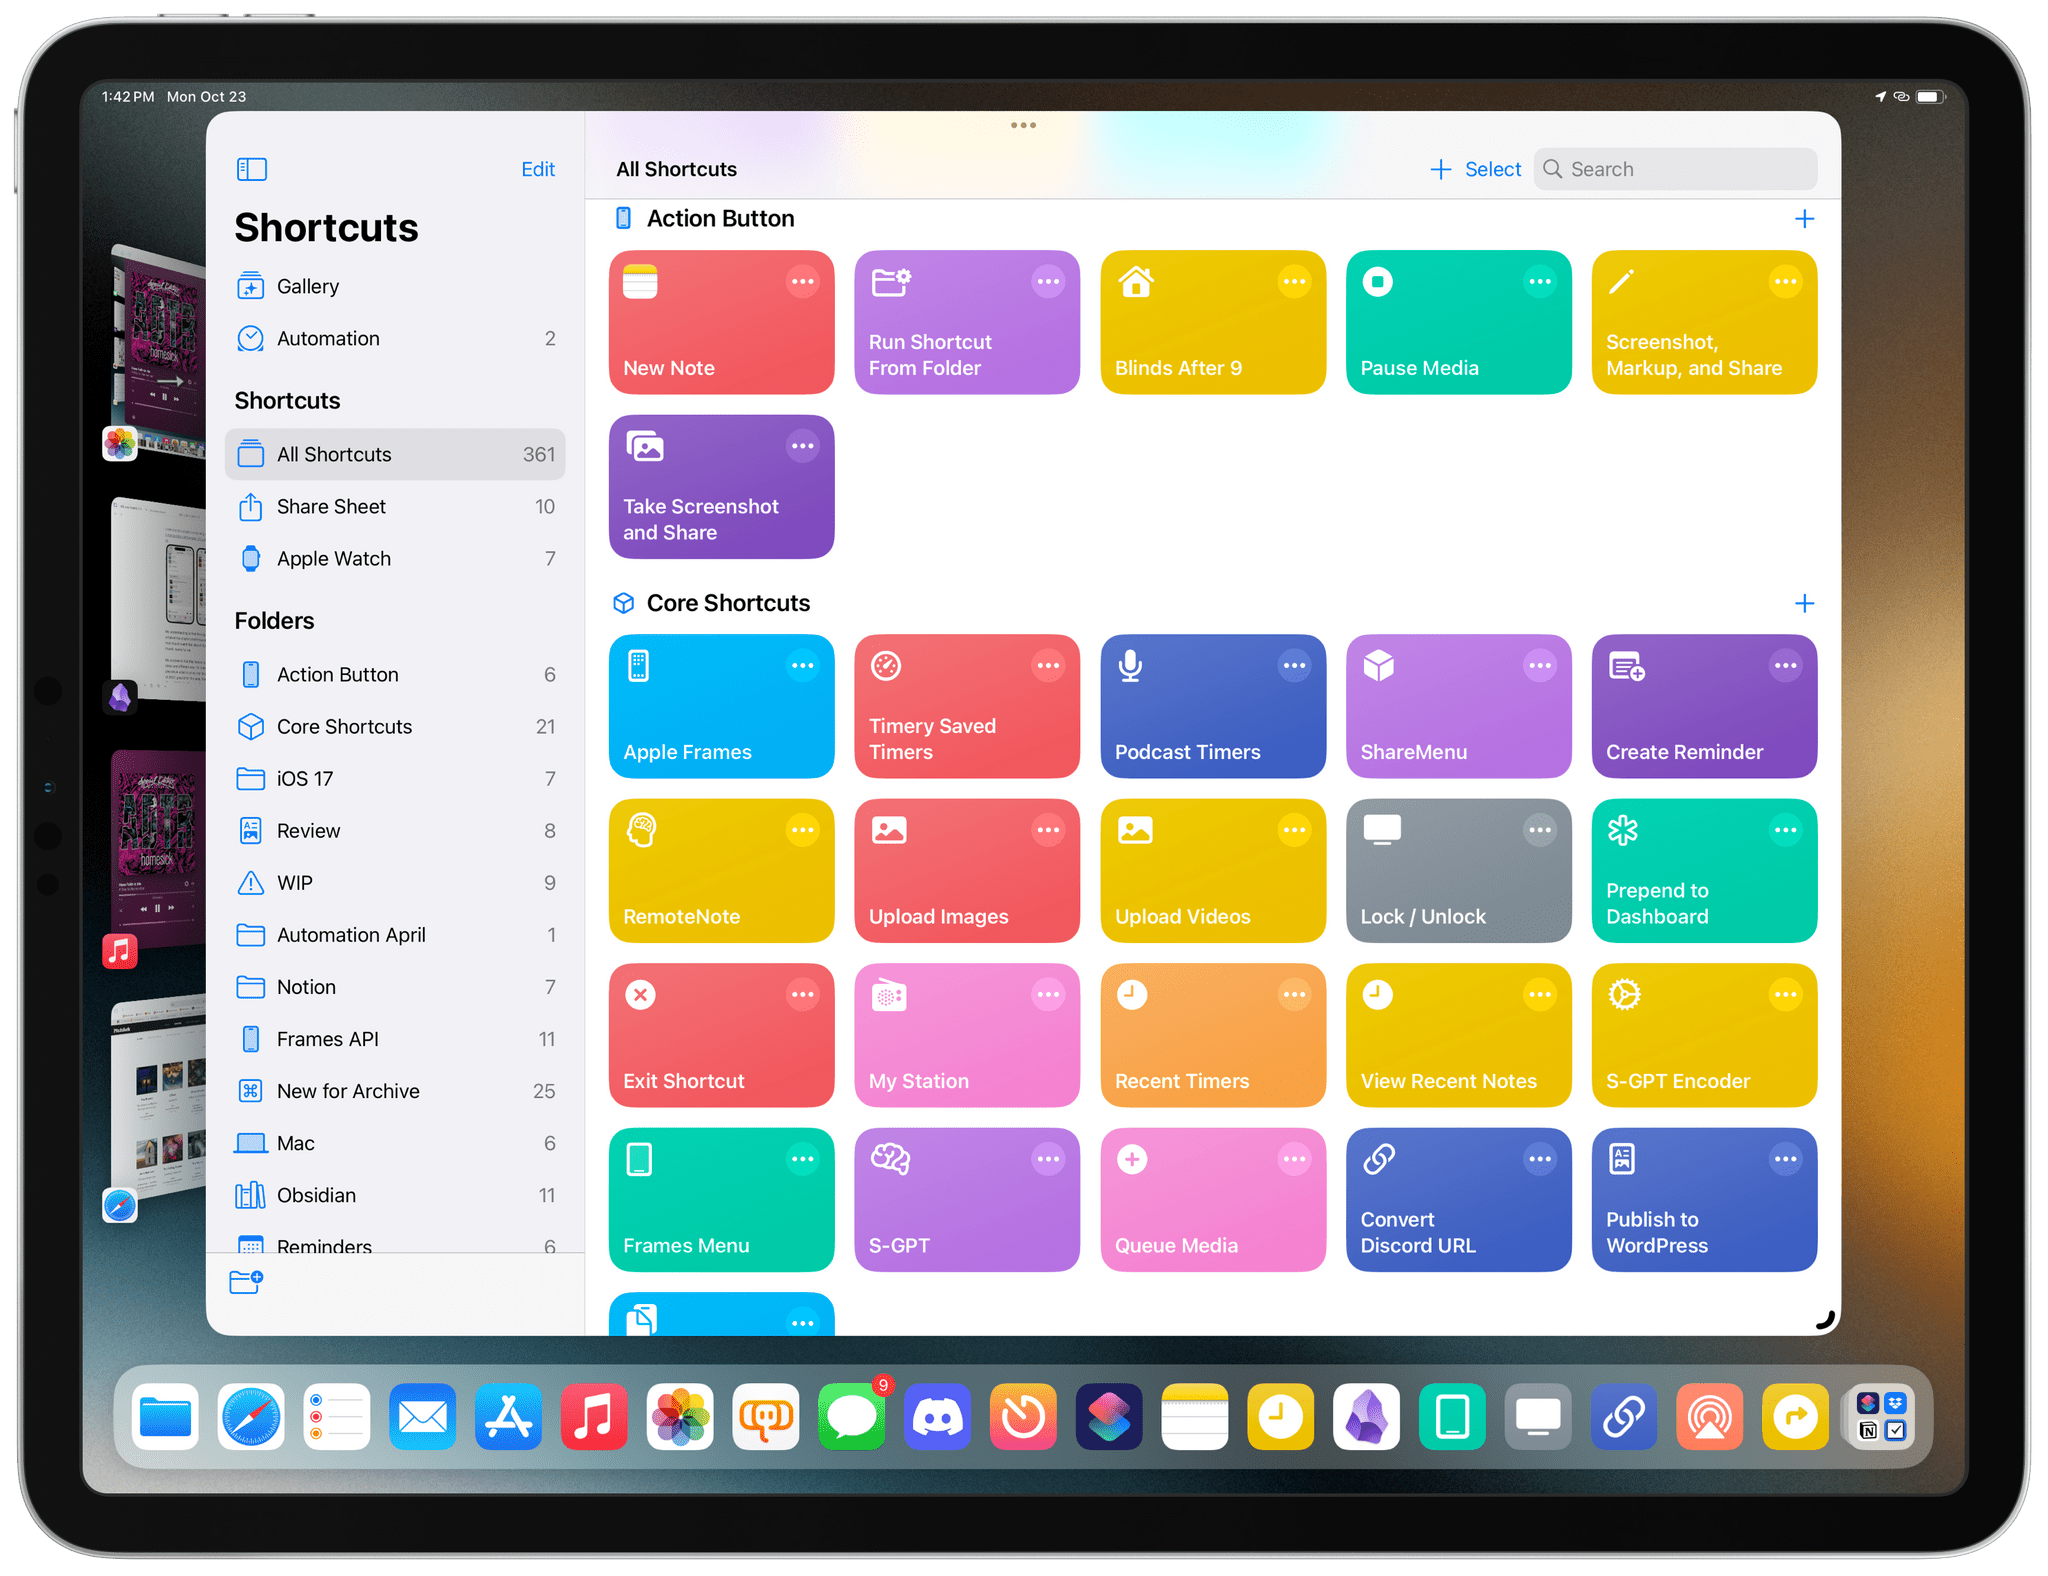Viewport: 2048px width, 1576px height.
Task: Open options for Lock / Unlock shortcut
Action: (x=1540, y=830)
